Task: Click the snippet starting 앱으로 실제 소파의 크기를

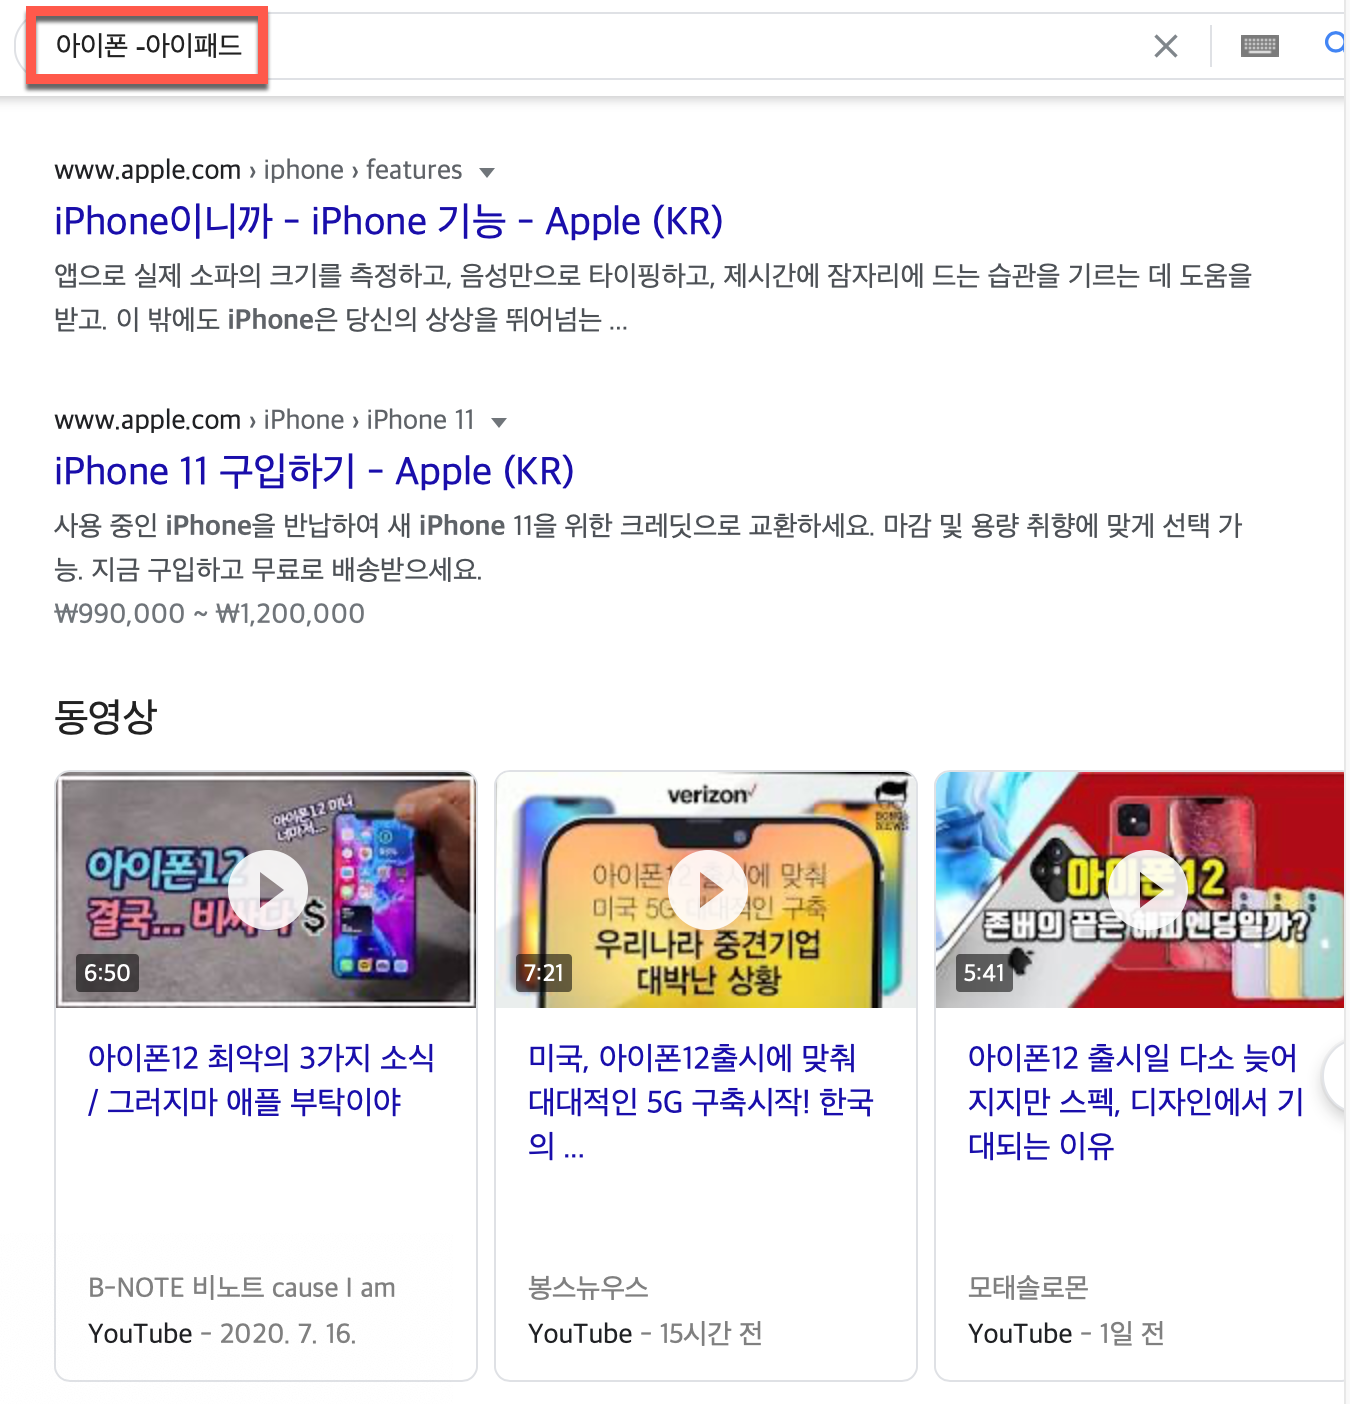Action: point(653,297)
